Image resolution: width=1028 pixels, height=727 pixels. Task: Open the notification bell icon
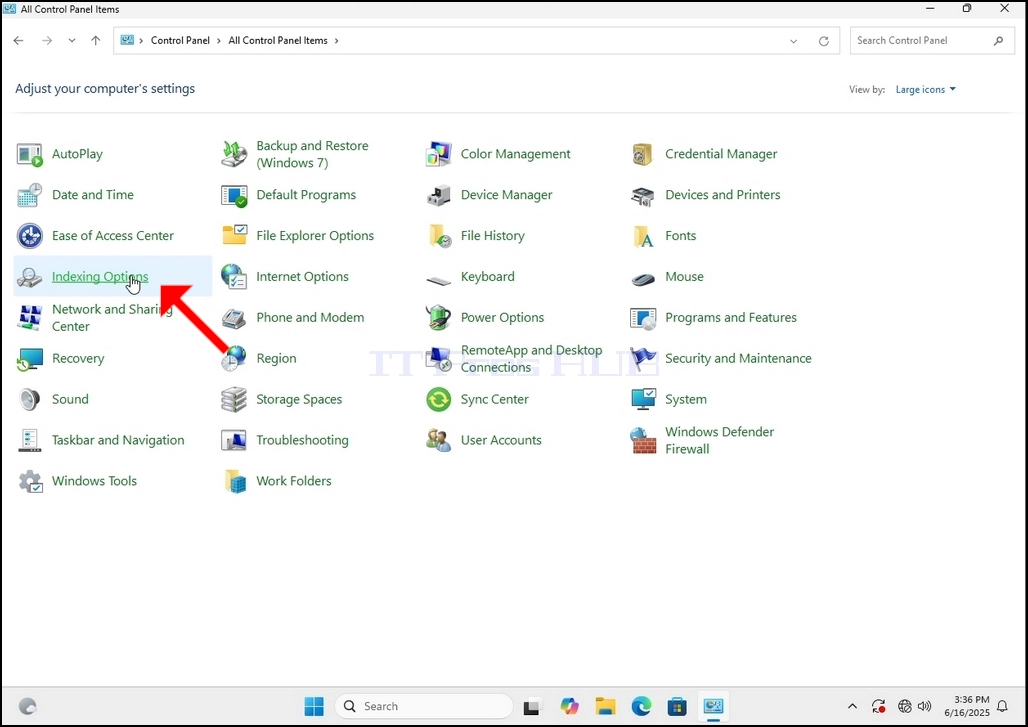pos(1002,706)
